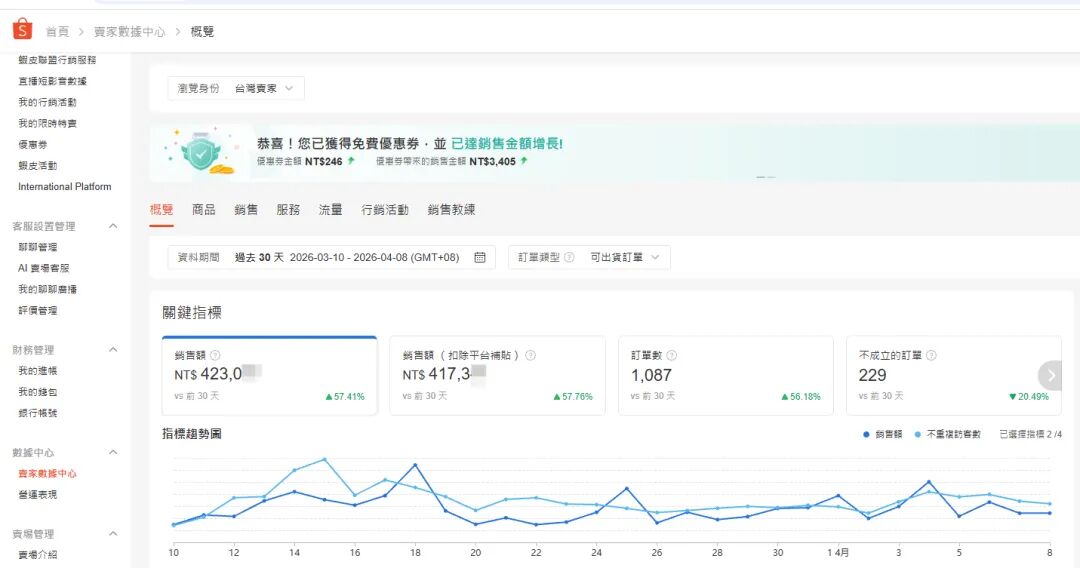Image resolution: width=1080 pixels, height=568 pixels.
Task: Toggle 不重複訪客數 legend series
Action: [x=948, y=434]
